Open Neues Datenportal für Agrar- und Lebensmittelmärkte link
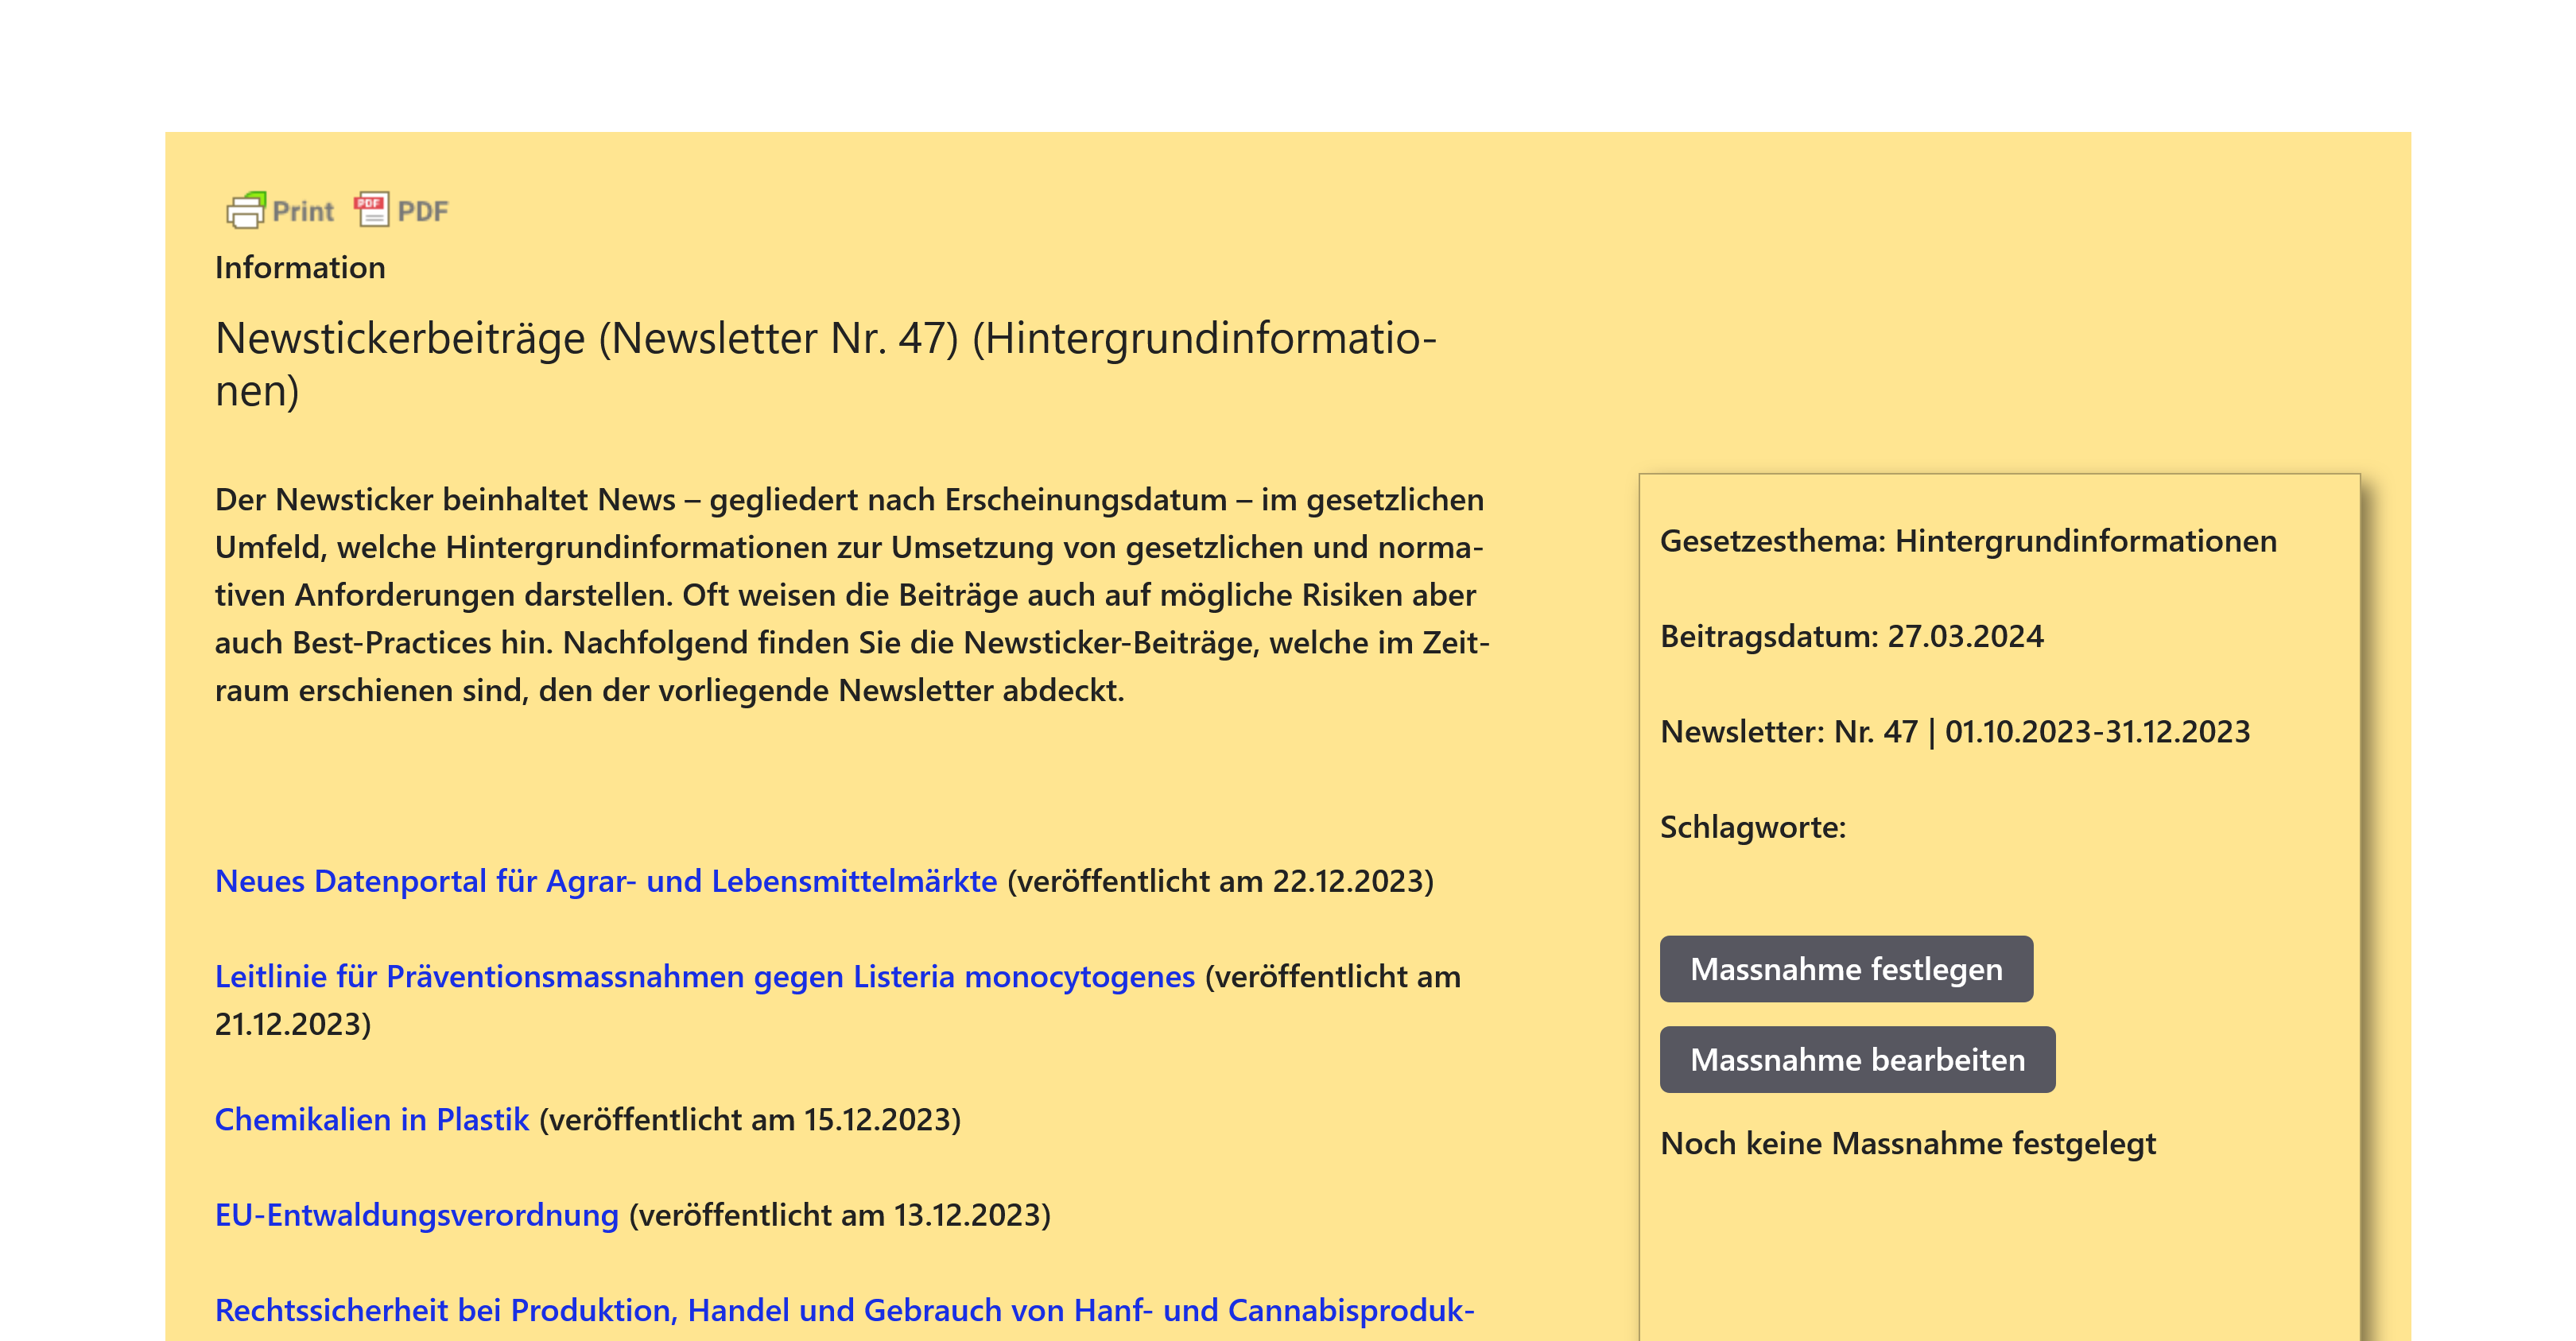This screenshot has width=2576, height=1341. (606, 881)
